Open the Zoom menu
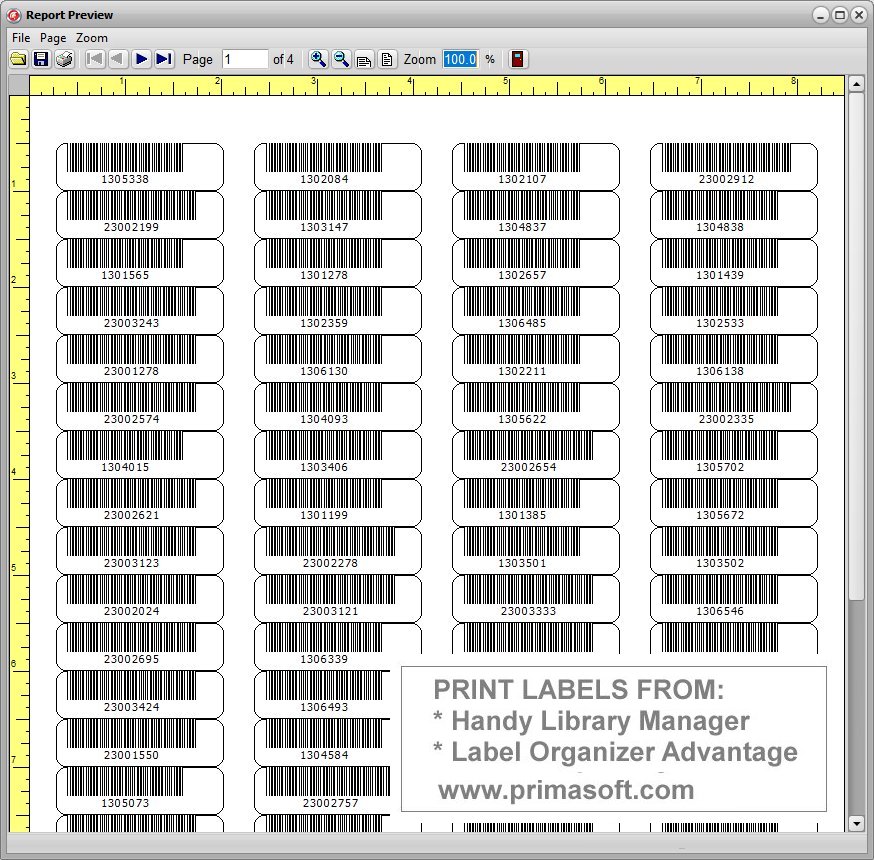The height and width of the screenshot is (860, 874). [92, 38]
